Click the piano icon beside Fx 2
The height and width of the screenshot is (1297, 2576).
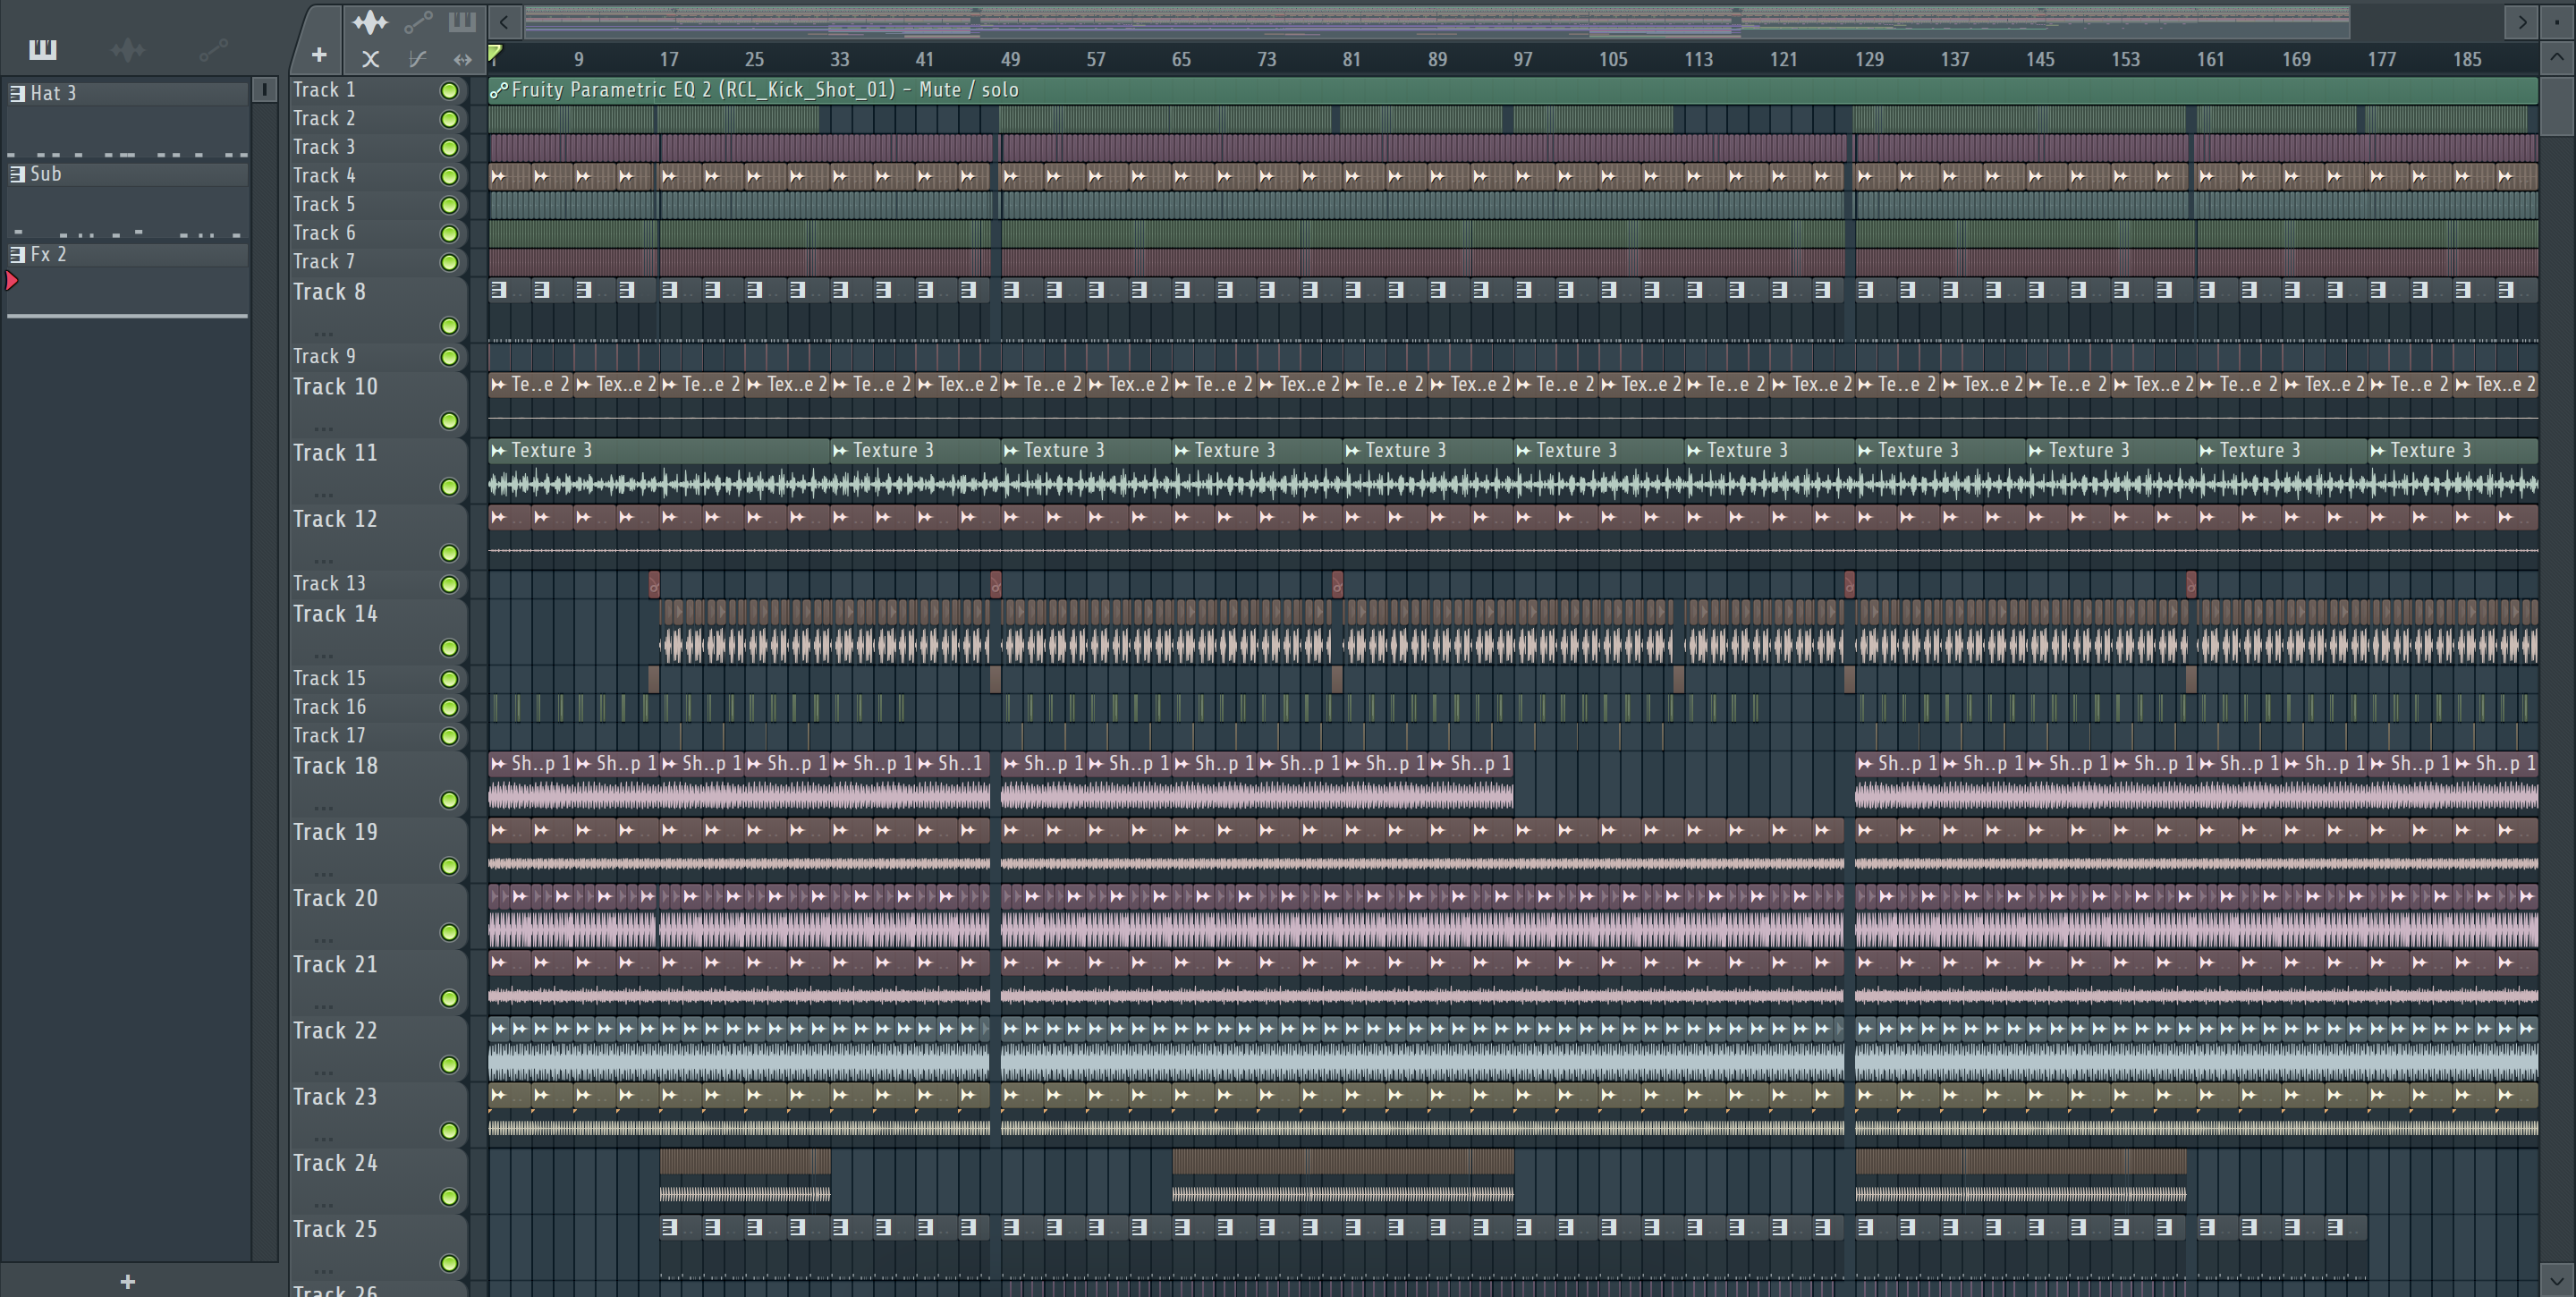tap(17, 255)
